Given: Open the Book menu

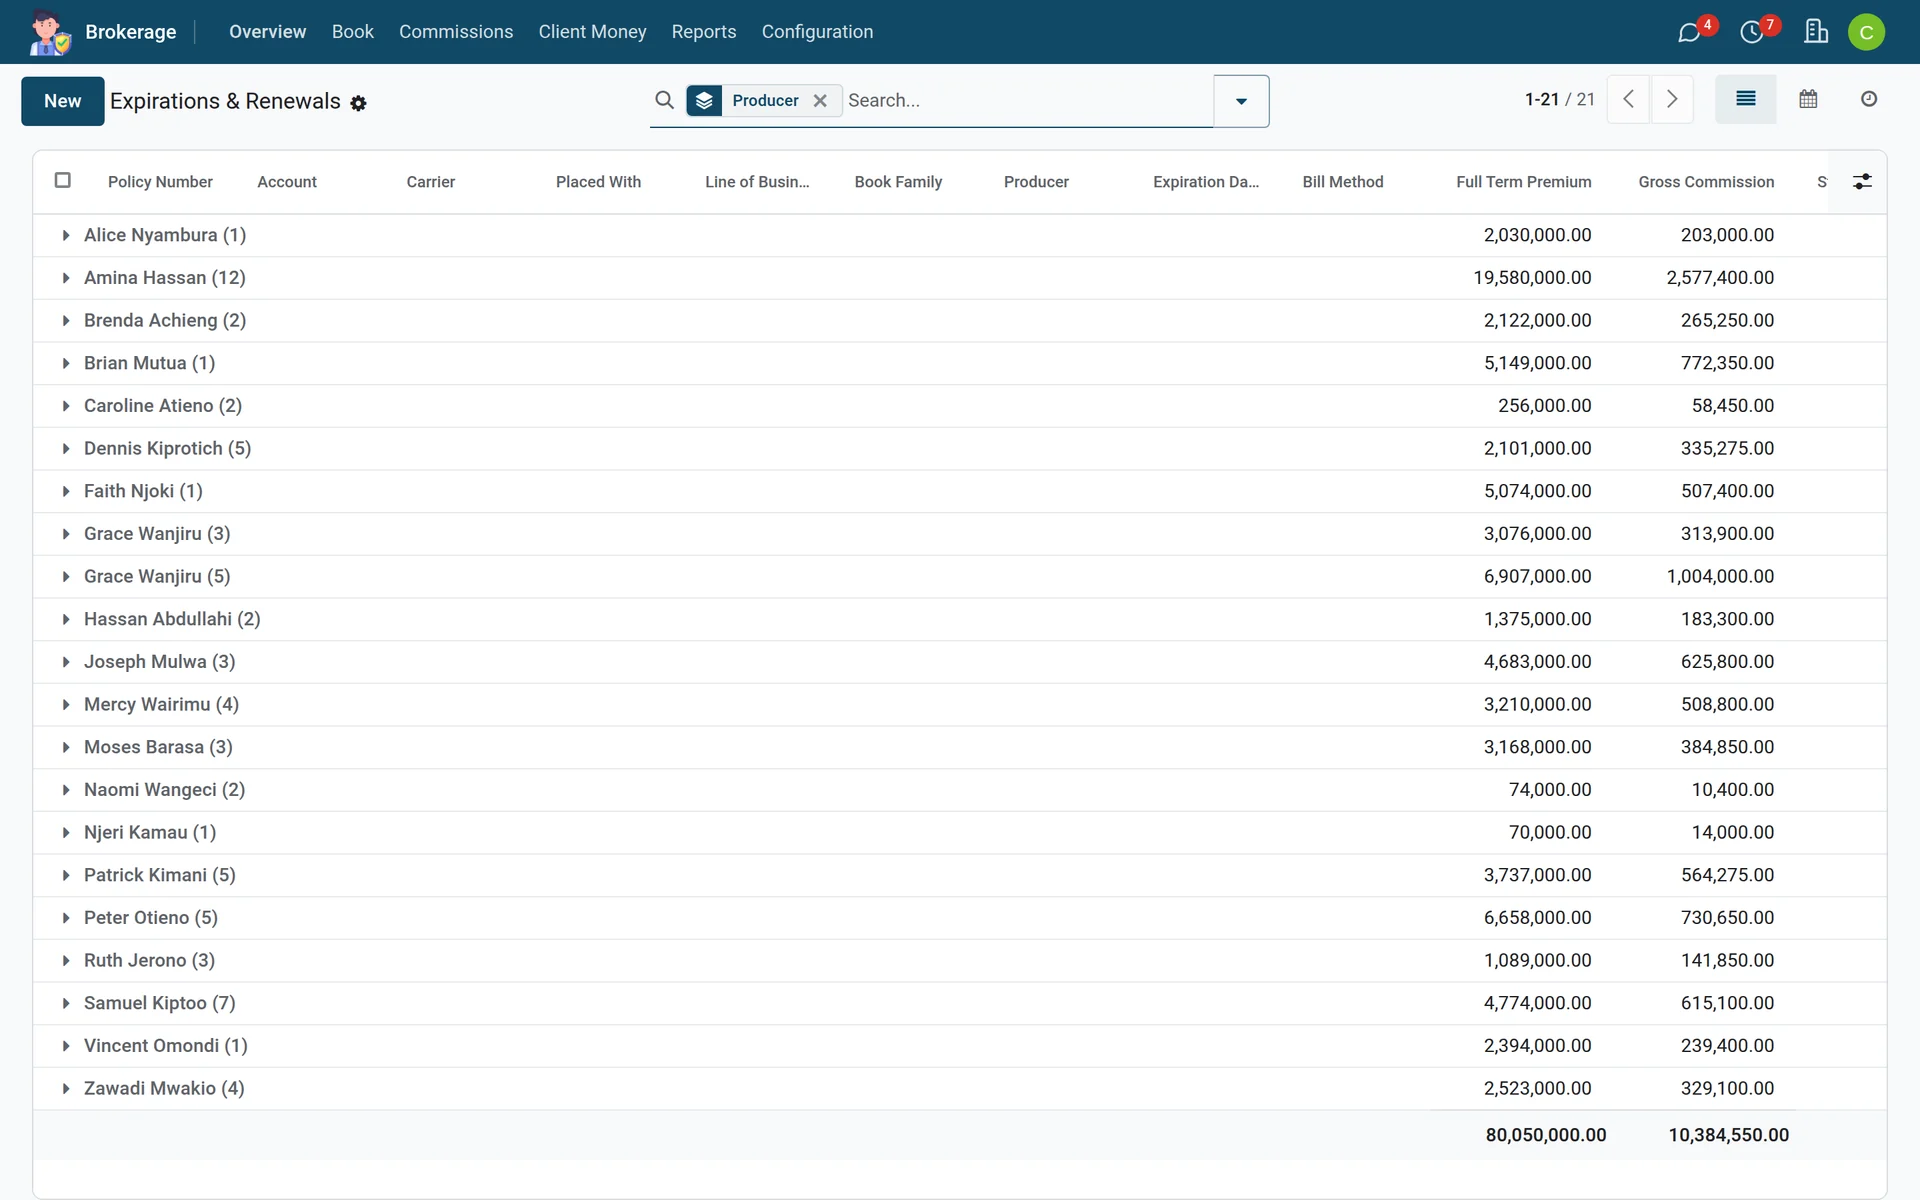Looking at the screenshot, I should coord(353,32).
